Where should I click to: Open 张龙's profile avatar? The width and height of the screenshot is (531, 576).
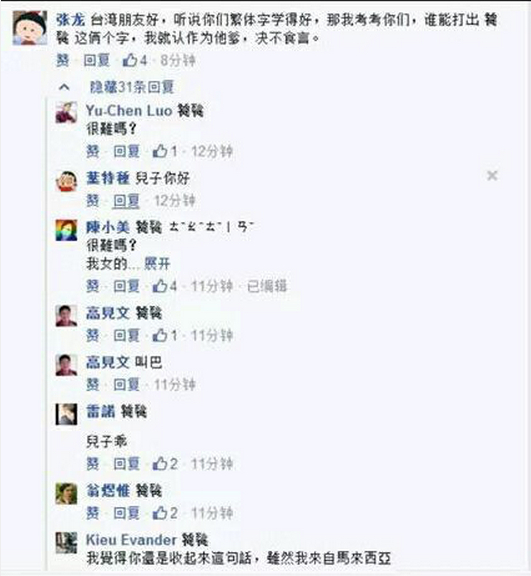point(30,28)
